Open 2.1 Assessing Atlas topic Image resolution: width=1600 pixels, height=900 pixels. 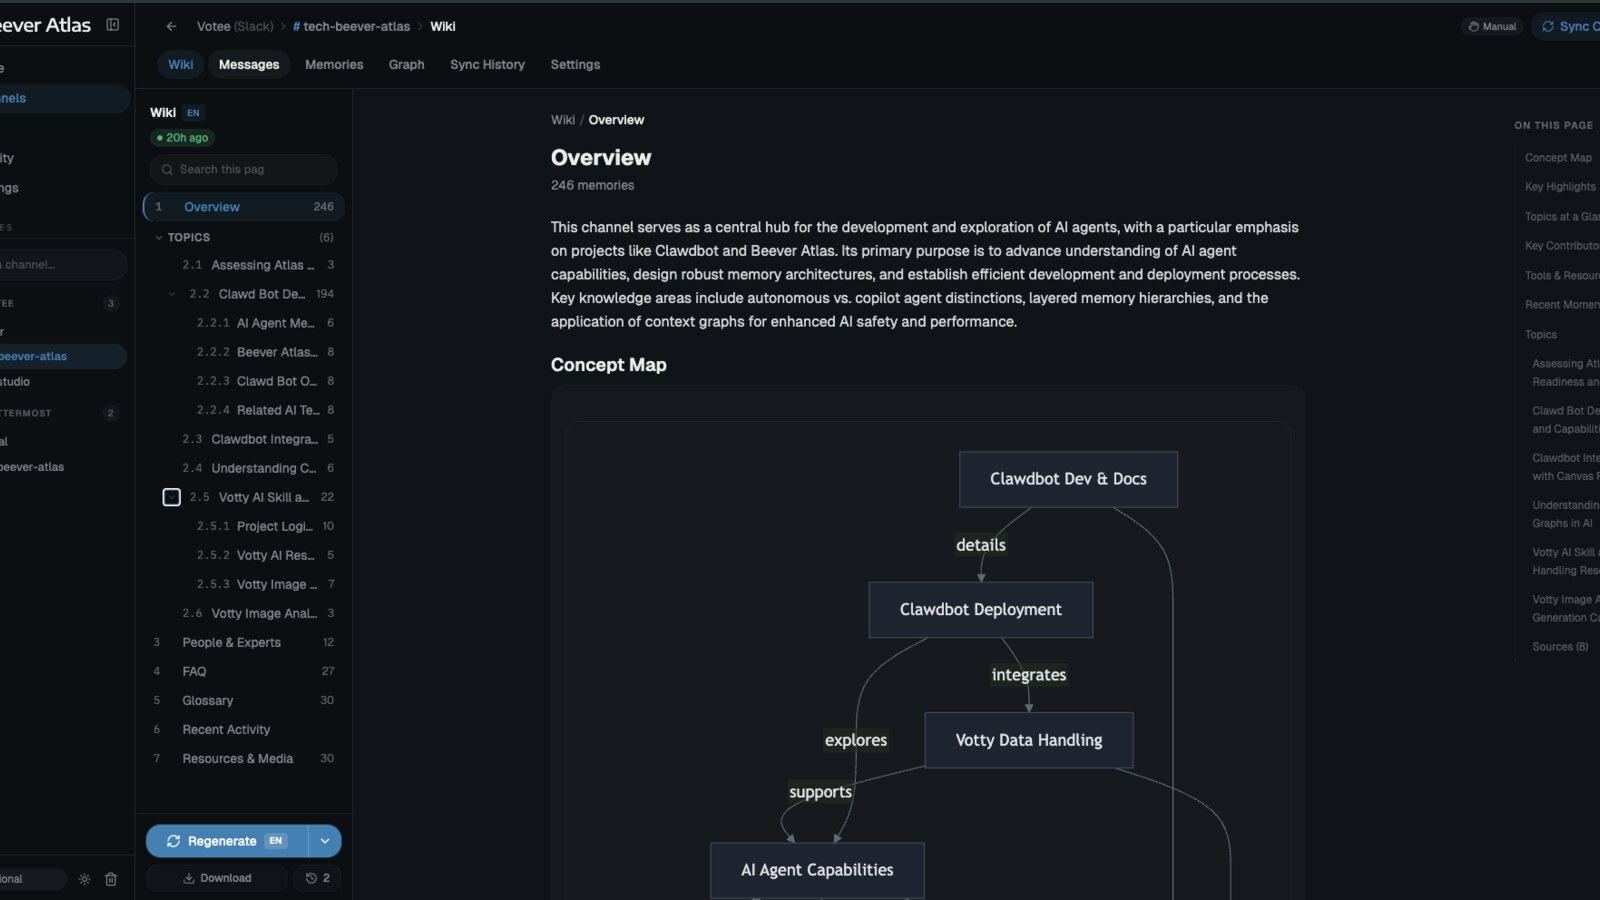[x=257, y=265]
